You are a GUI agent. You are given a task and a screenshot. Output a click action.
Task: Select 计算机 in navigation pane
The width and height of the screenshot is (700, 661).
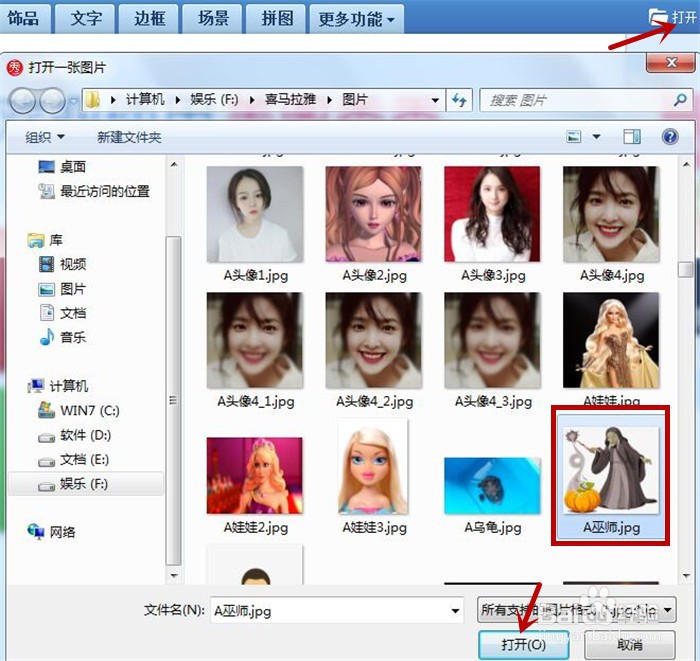(x=58, y=386)
